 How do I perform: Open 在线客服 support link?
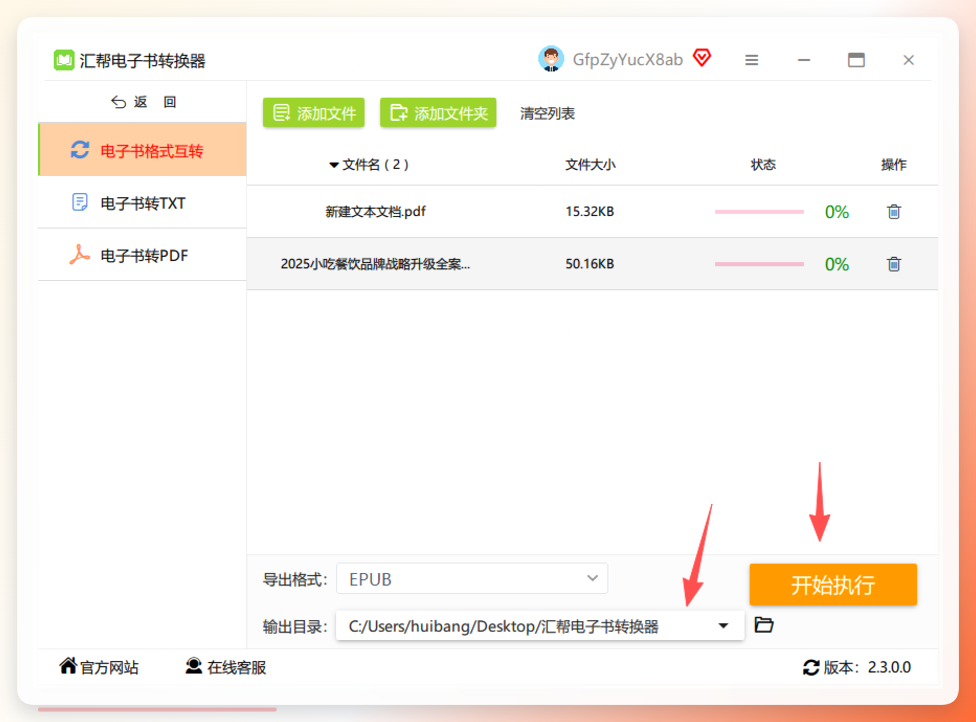(x=226, y=667)
